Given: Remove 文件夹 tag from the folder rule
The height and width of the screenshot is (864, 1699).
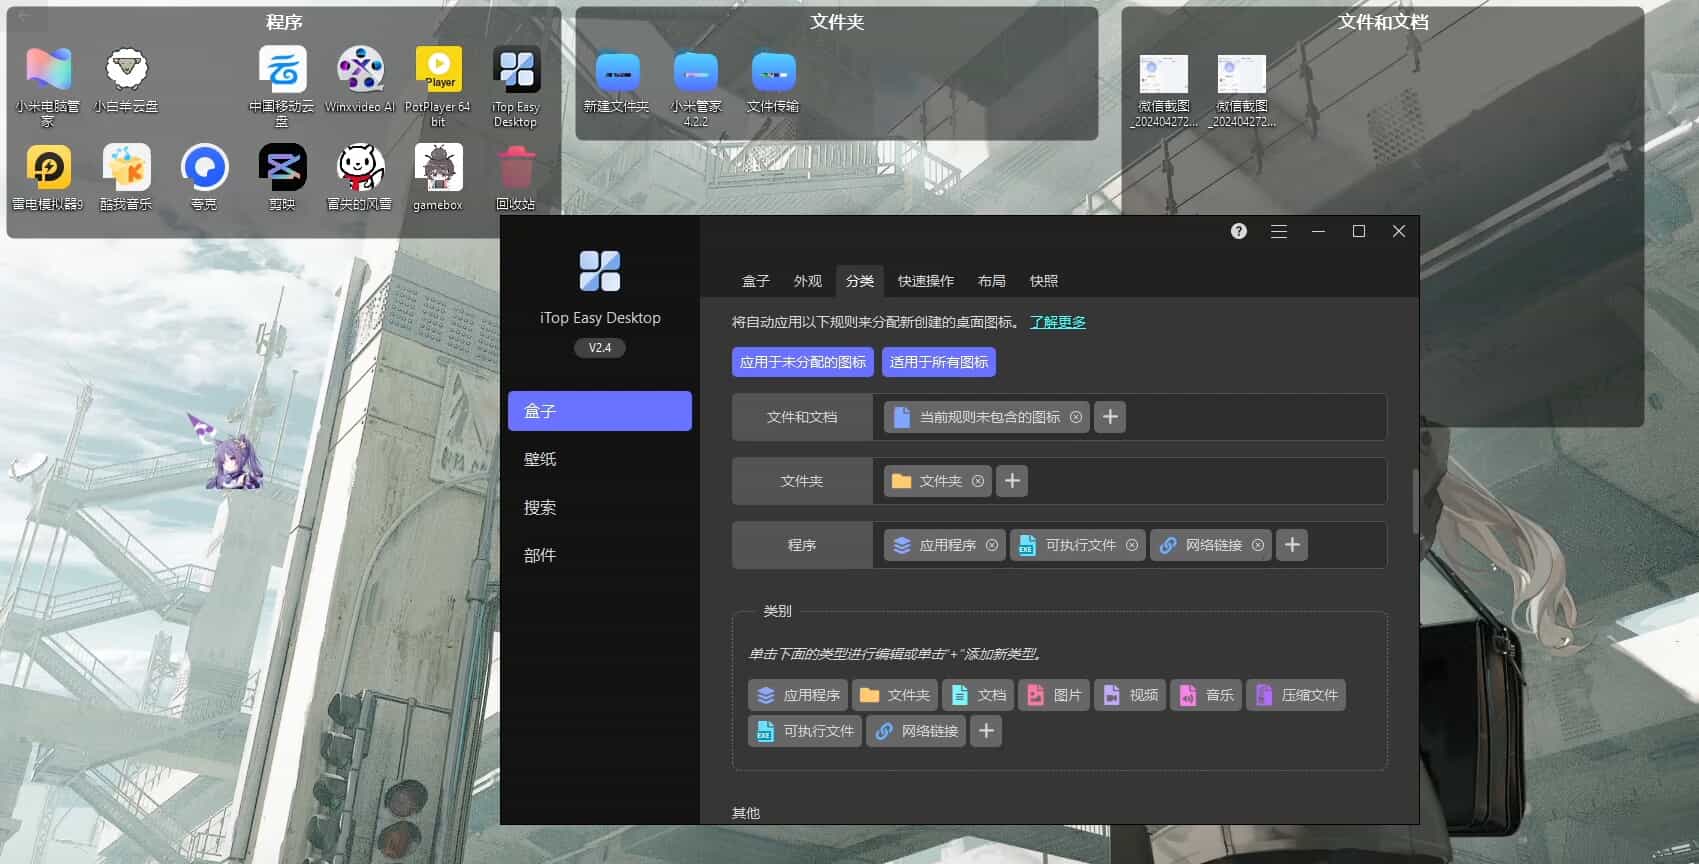Looking at the screenshot, I should coord(978,481).
